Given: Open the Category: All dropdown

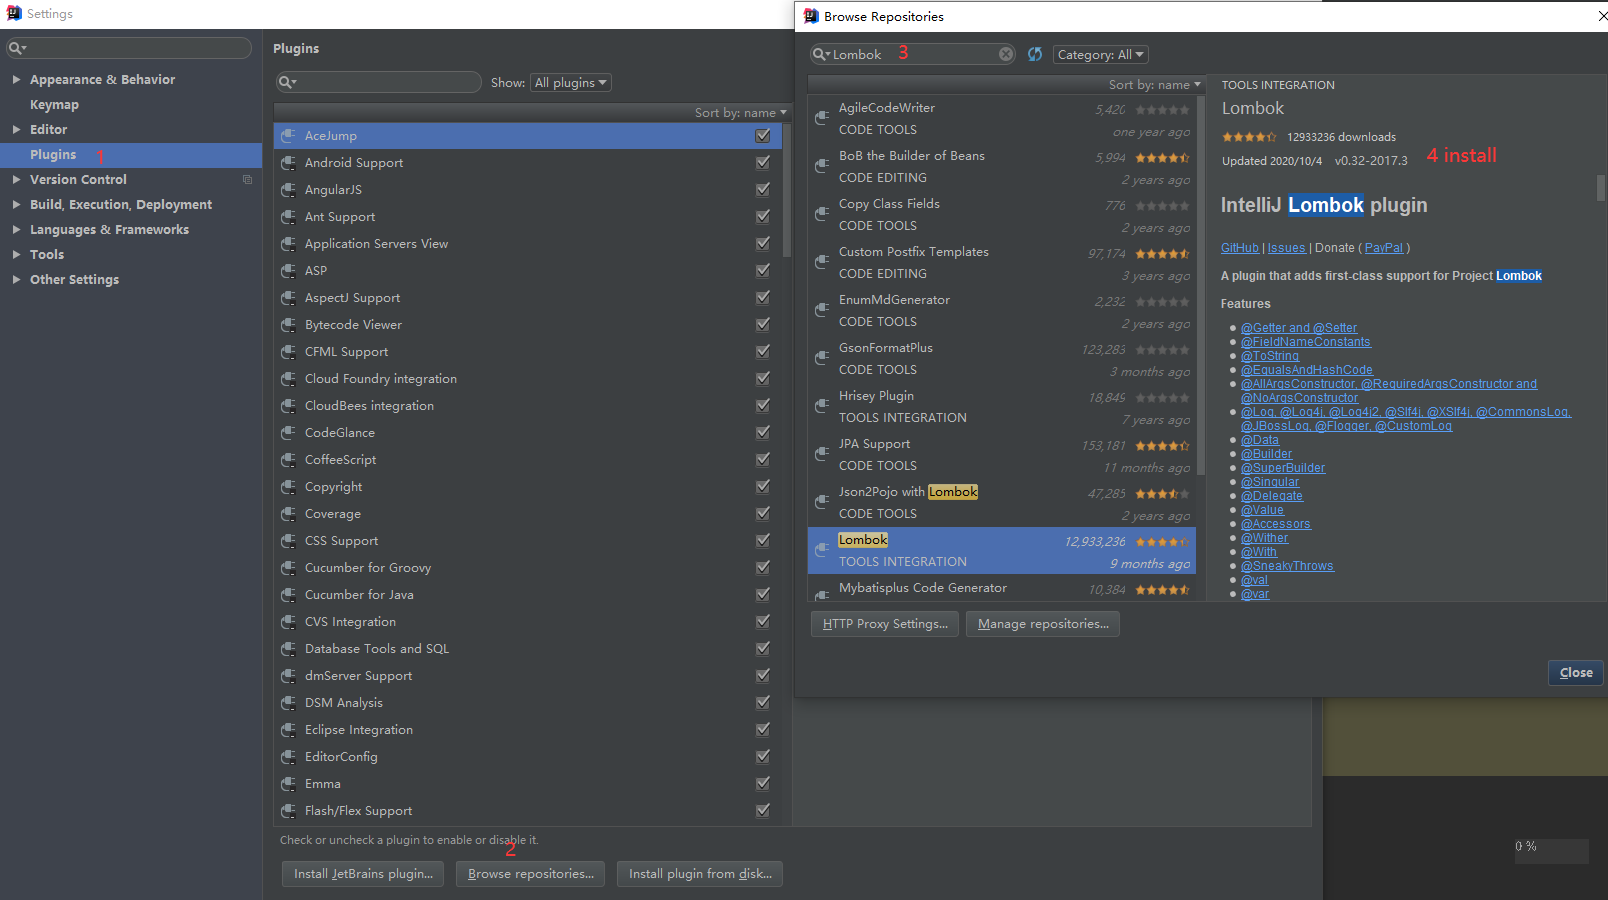Looking at the screenshot, I should pos(1100,55).
